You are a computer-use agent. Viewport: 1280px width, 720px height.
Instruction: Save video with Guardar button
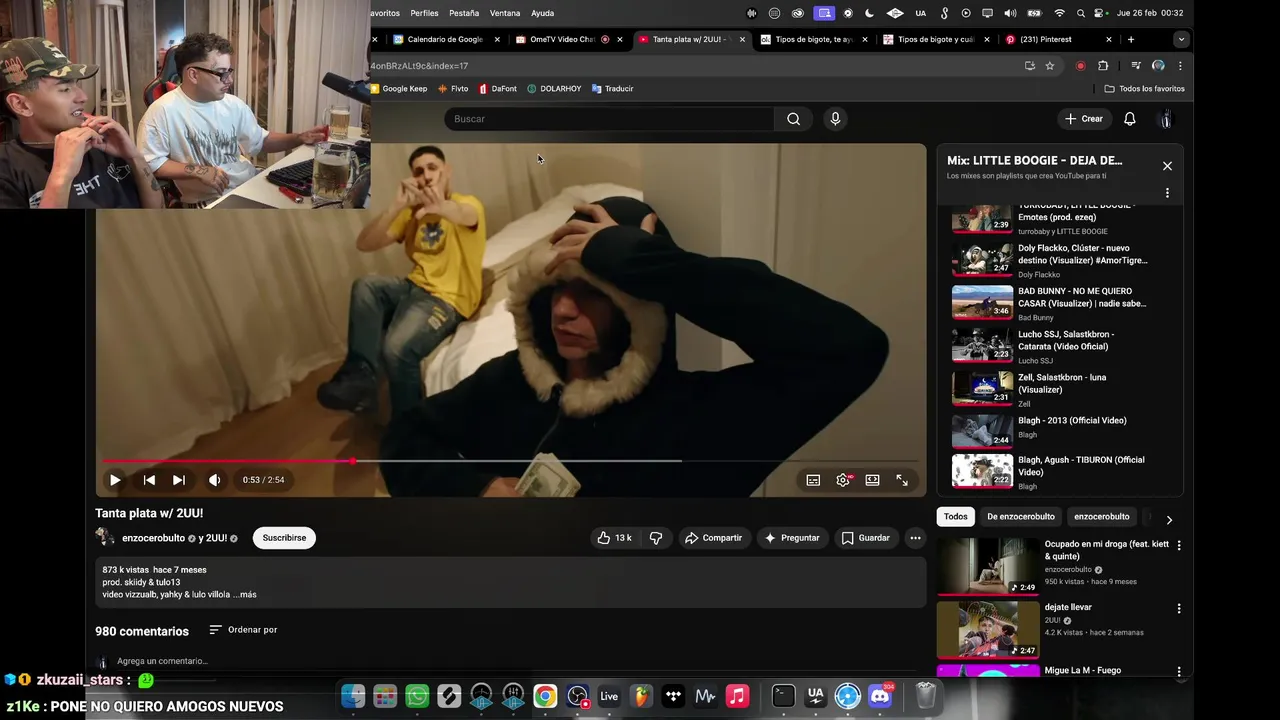click(865, 538)
